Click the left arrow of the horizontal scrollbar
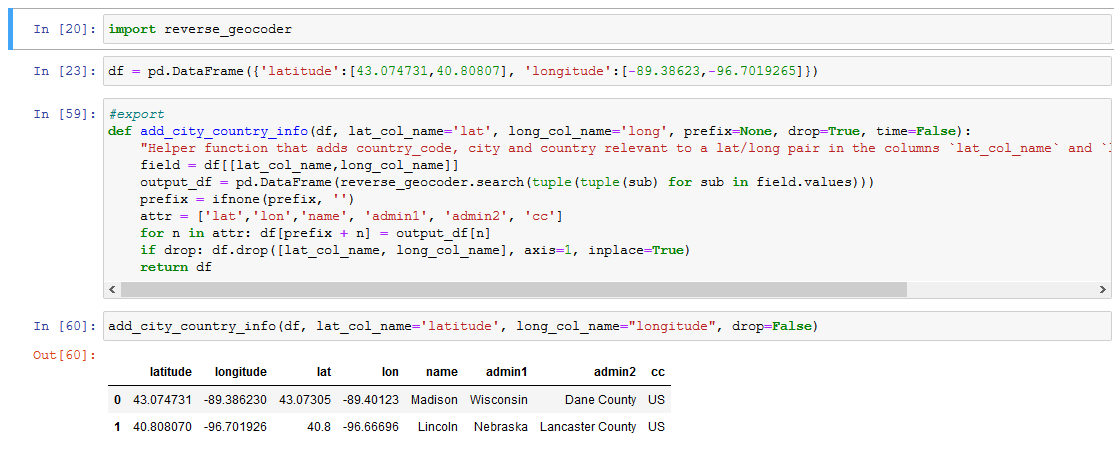Viewport: 1114px width, 458px height. point(112,290)
